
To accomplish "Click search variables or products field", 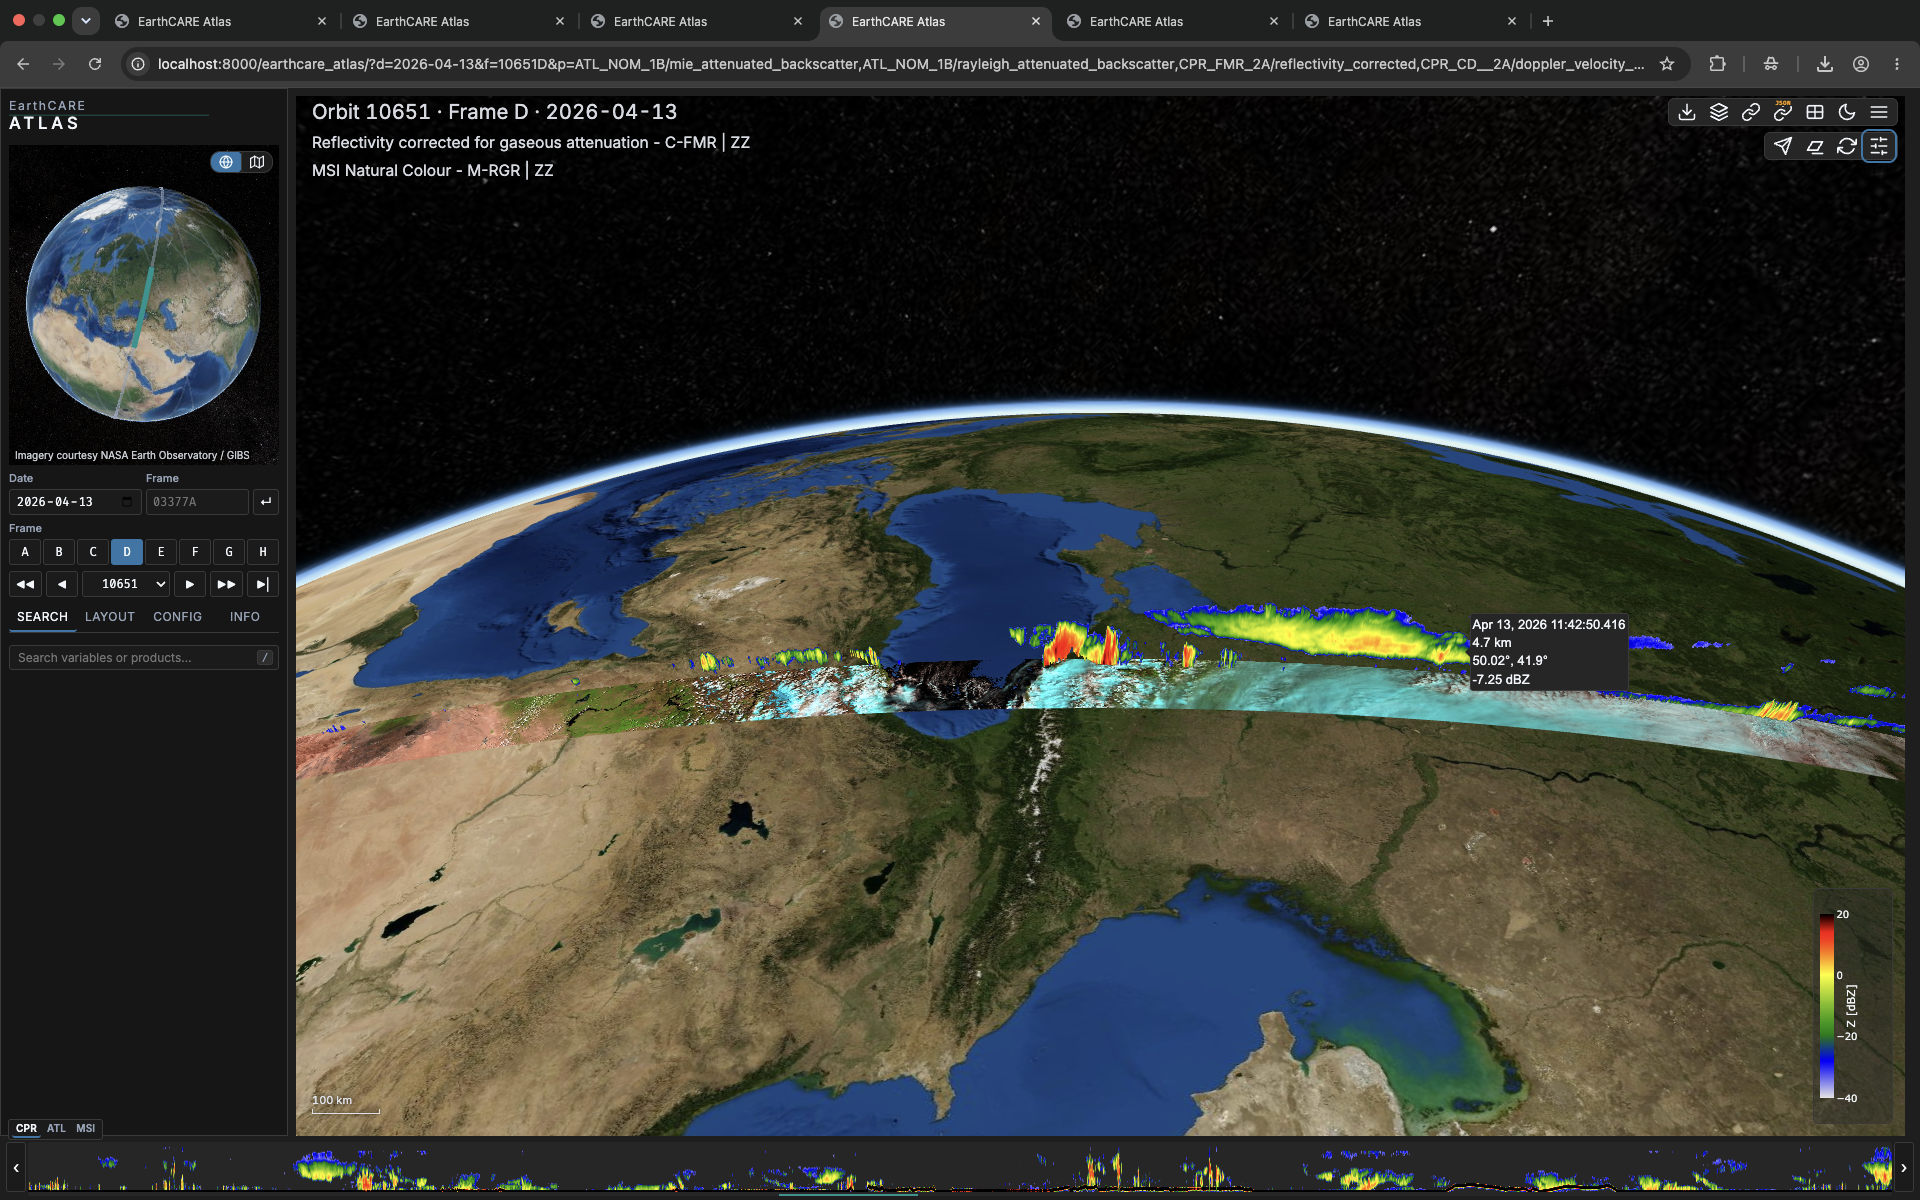I will (x=143, y=658).
